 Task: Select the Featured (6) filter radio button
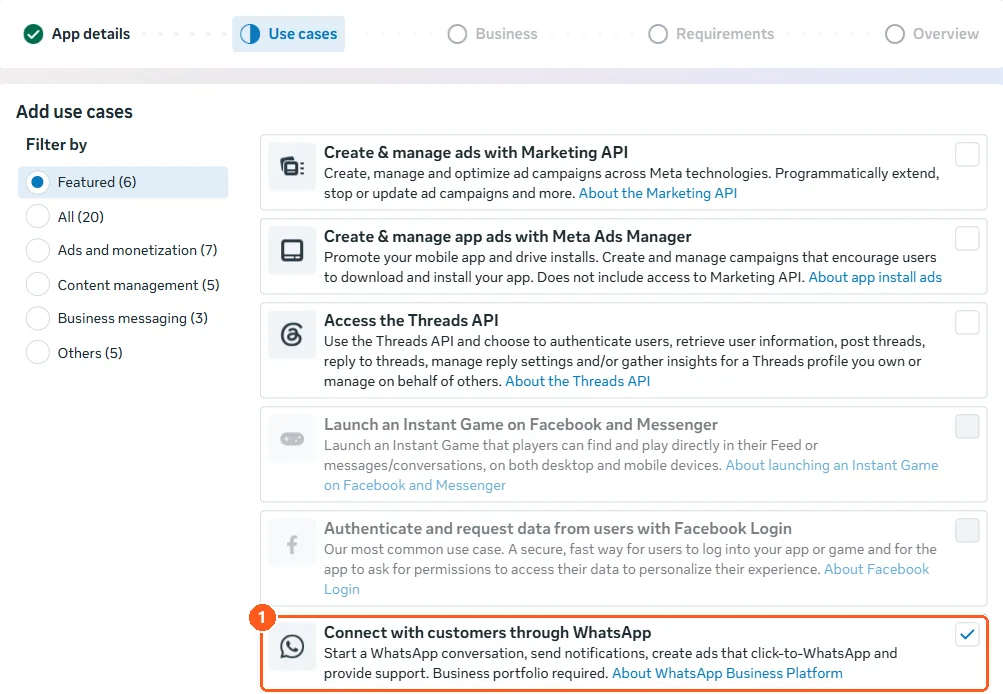click(x=38, y=182)
